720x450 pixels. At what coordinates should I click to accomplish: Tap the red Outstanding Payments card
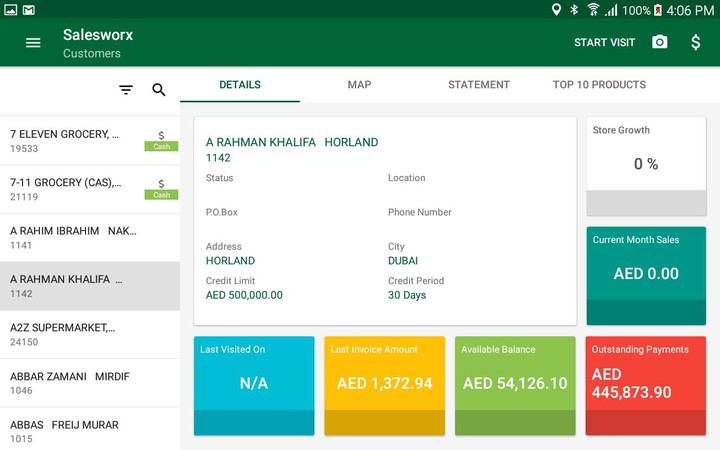click(646, 385)
